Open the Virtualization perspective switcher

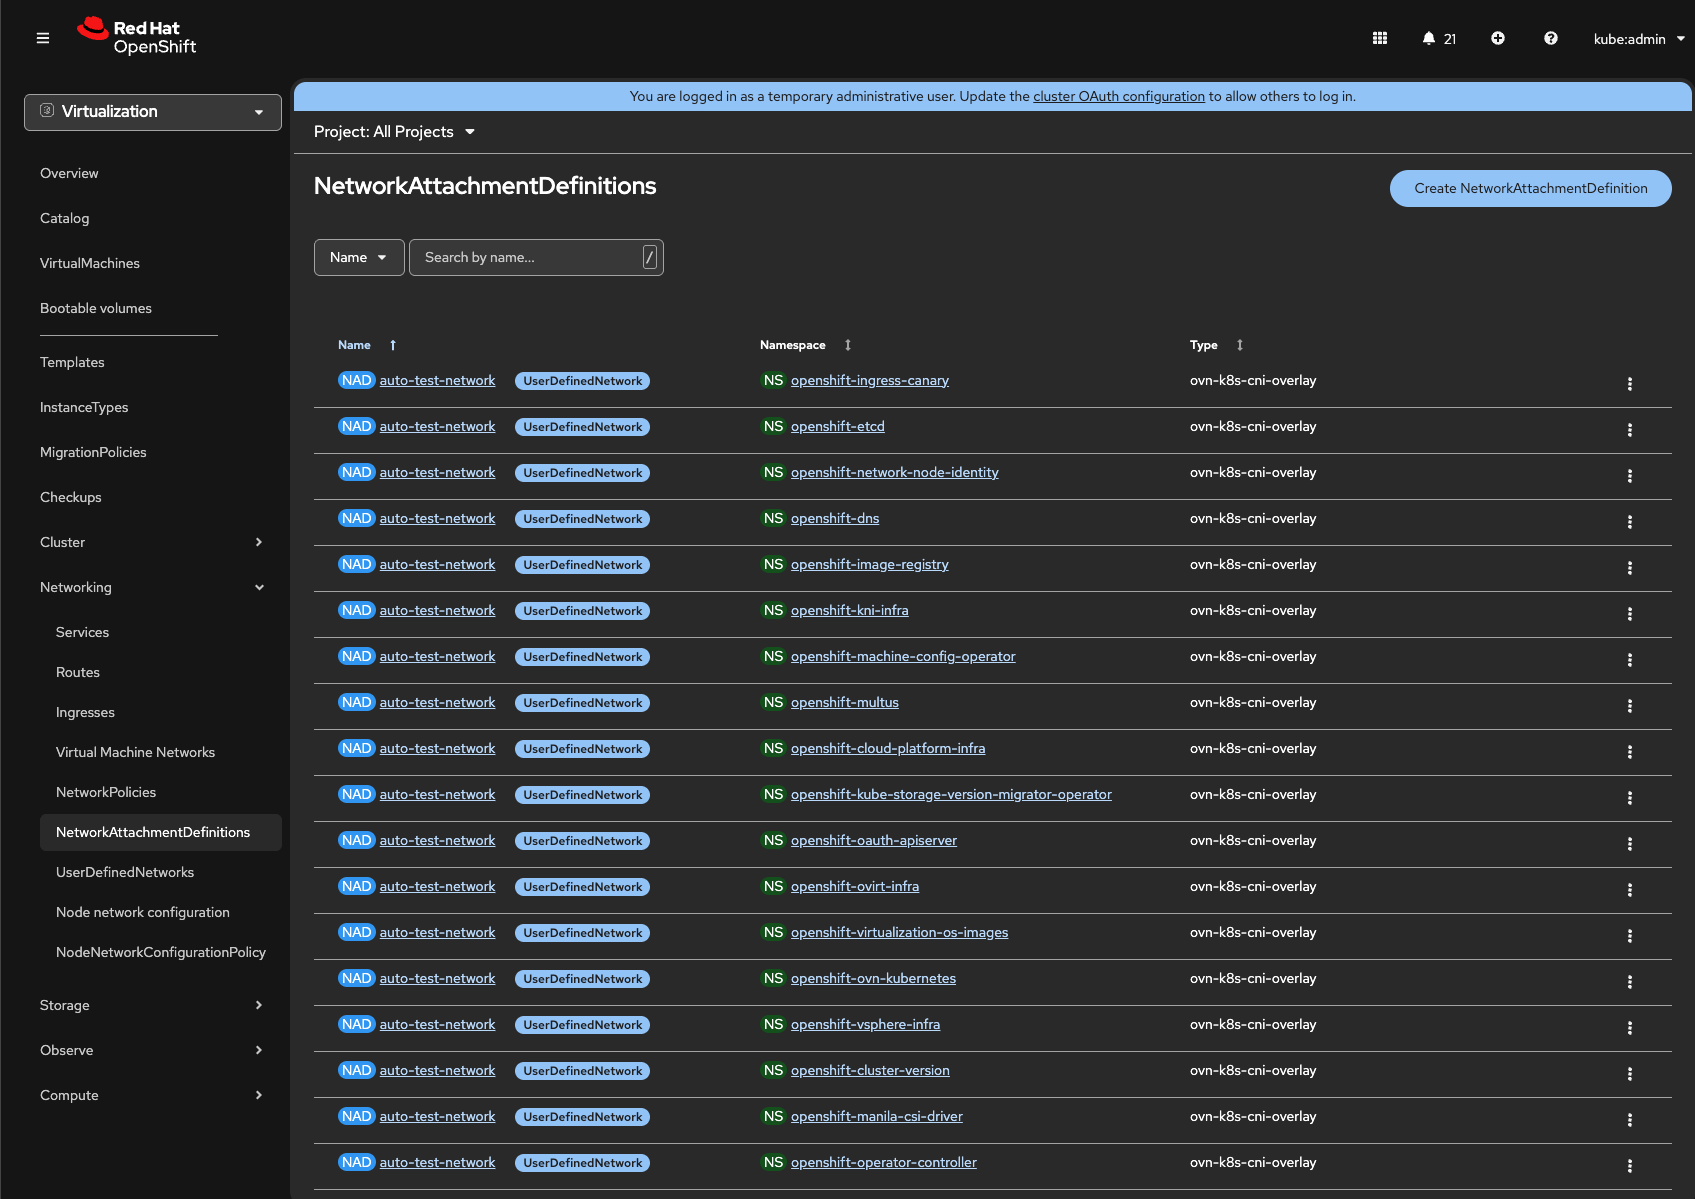point(153,112)
